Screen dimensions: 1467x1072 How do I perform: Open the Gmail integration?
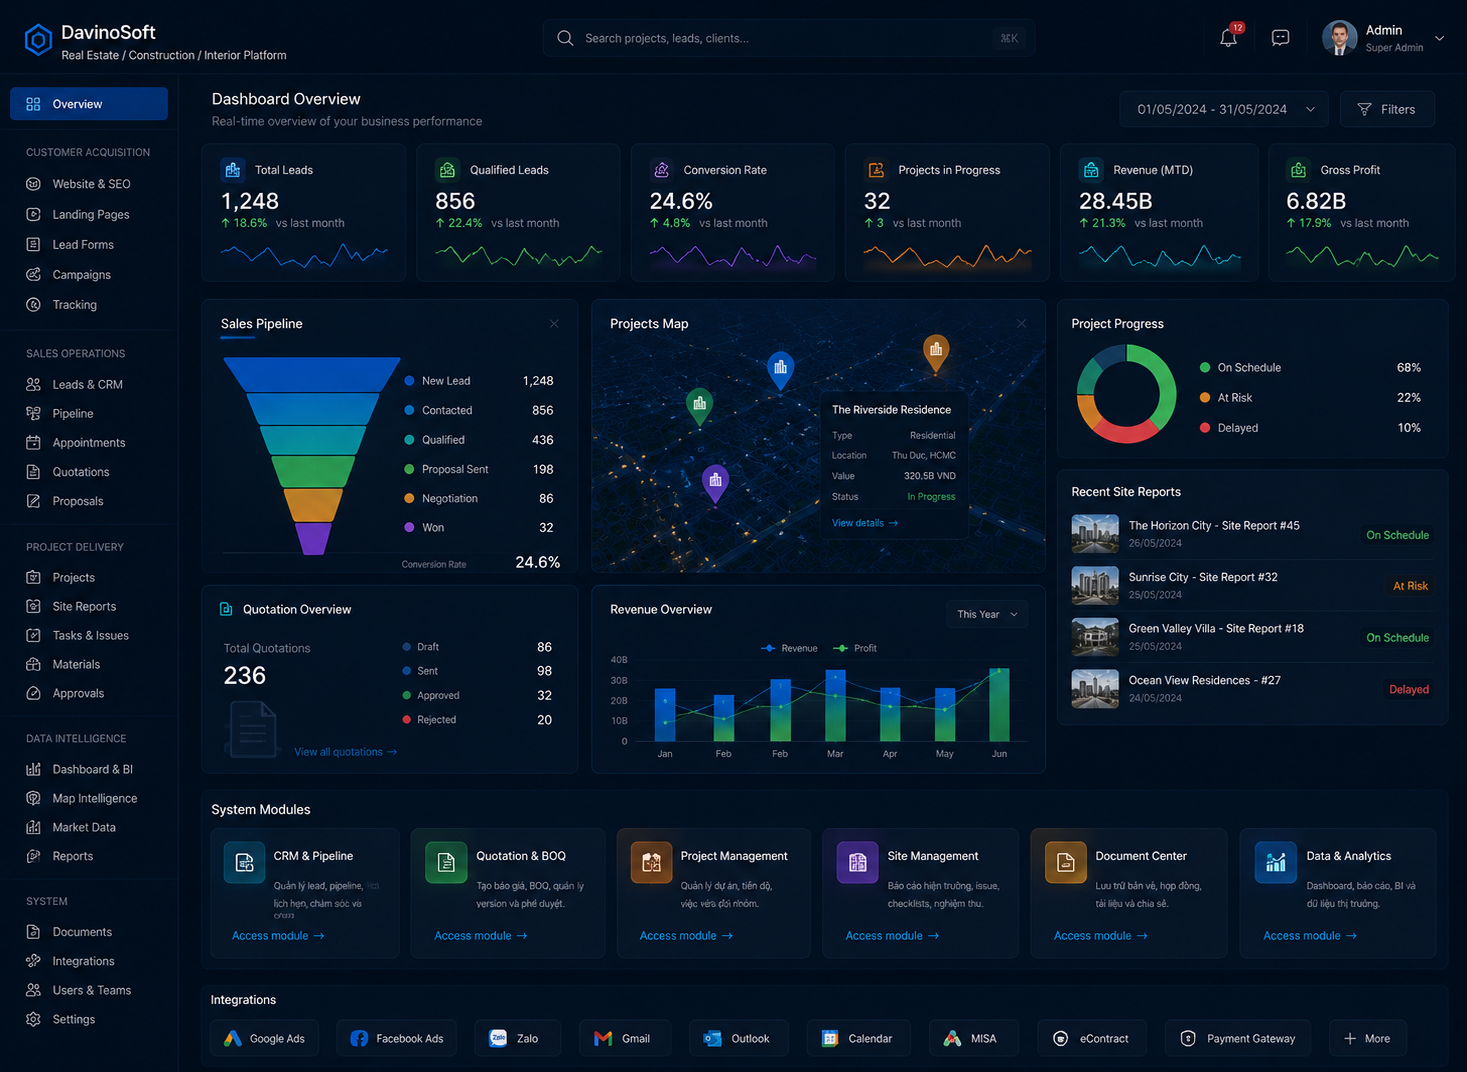625,1039
